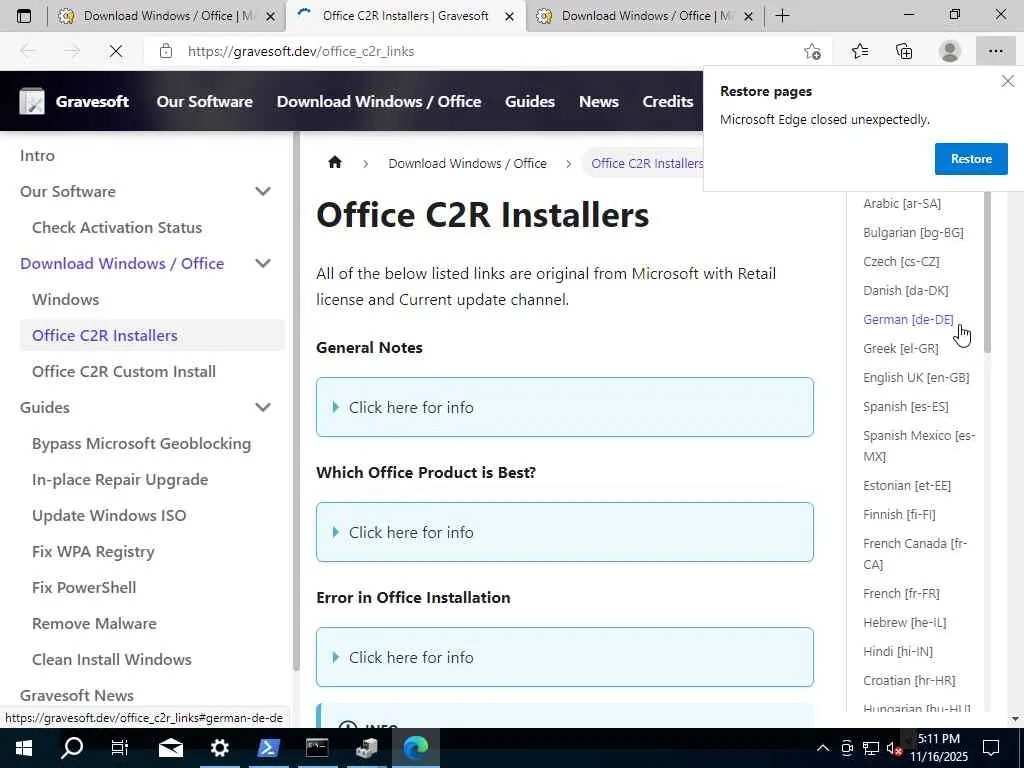Viewport: 1024px width, 768px height.
Task: Open Check Activation Status page
Action: [x=117, y=227]
